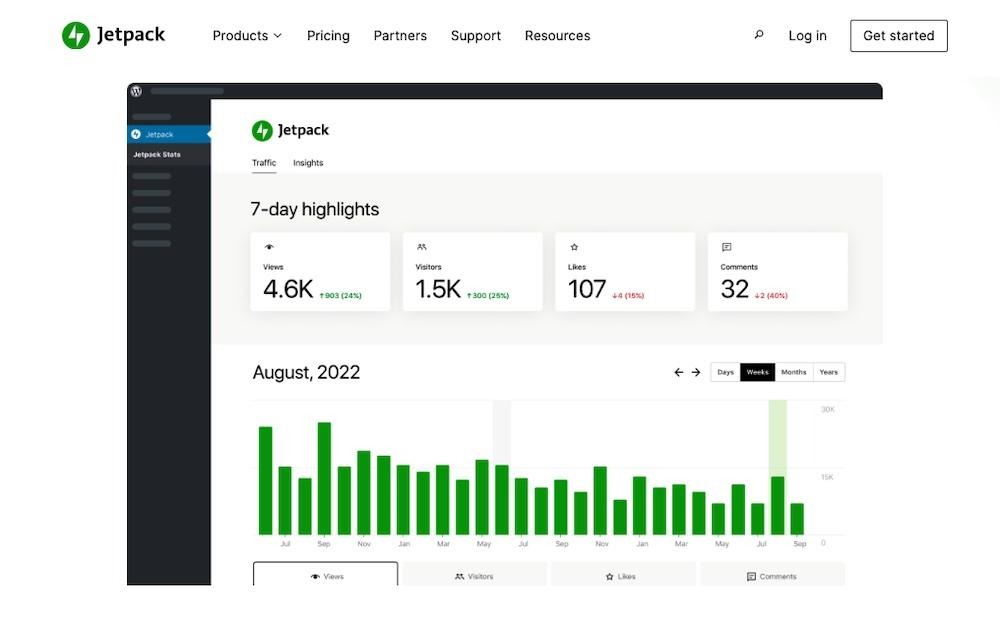Click the 32 comments value

(735, 289)
